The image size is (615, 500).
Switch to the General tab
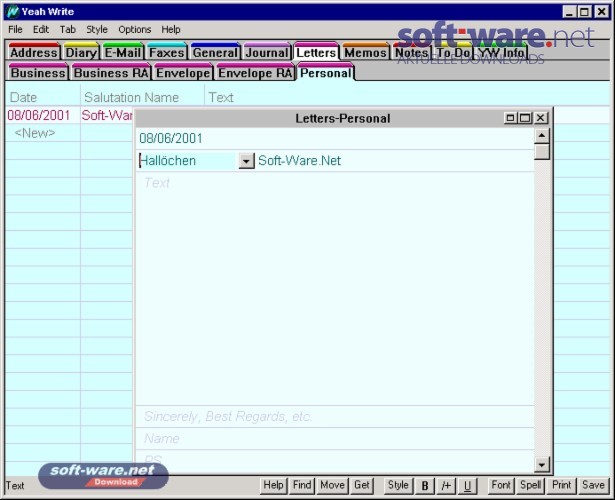pos(215,52)
